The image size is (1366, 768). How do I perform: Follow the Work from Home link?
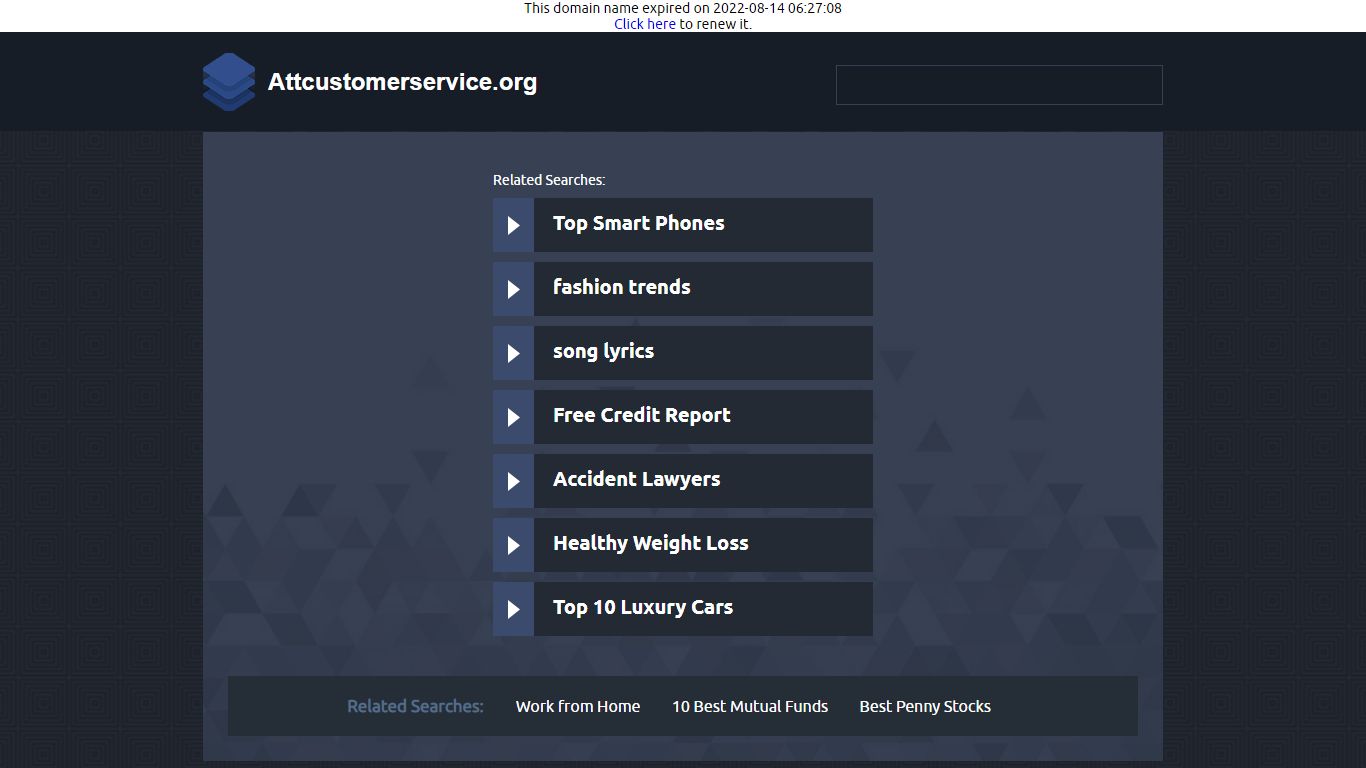coord(578,706)
